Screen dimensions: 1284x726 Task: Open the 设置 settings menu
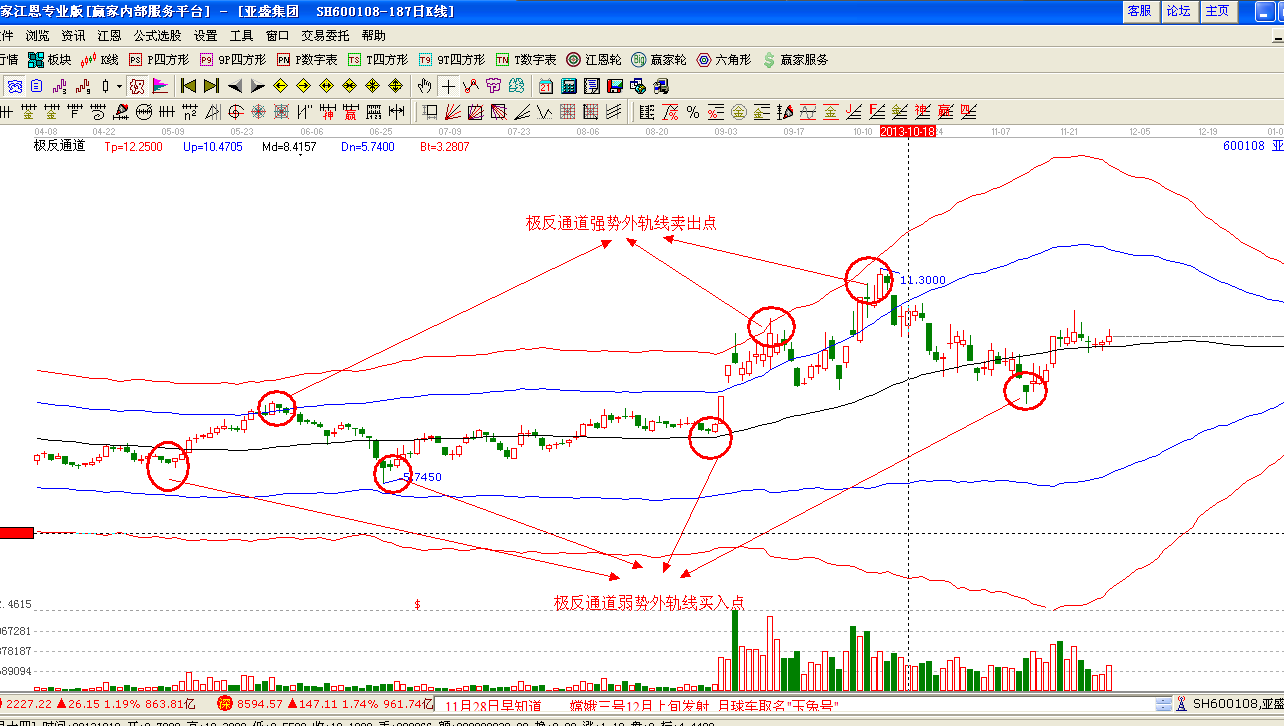205,35
